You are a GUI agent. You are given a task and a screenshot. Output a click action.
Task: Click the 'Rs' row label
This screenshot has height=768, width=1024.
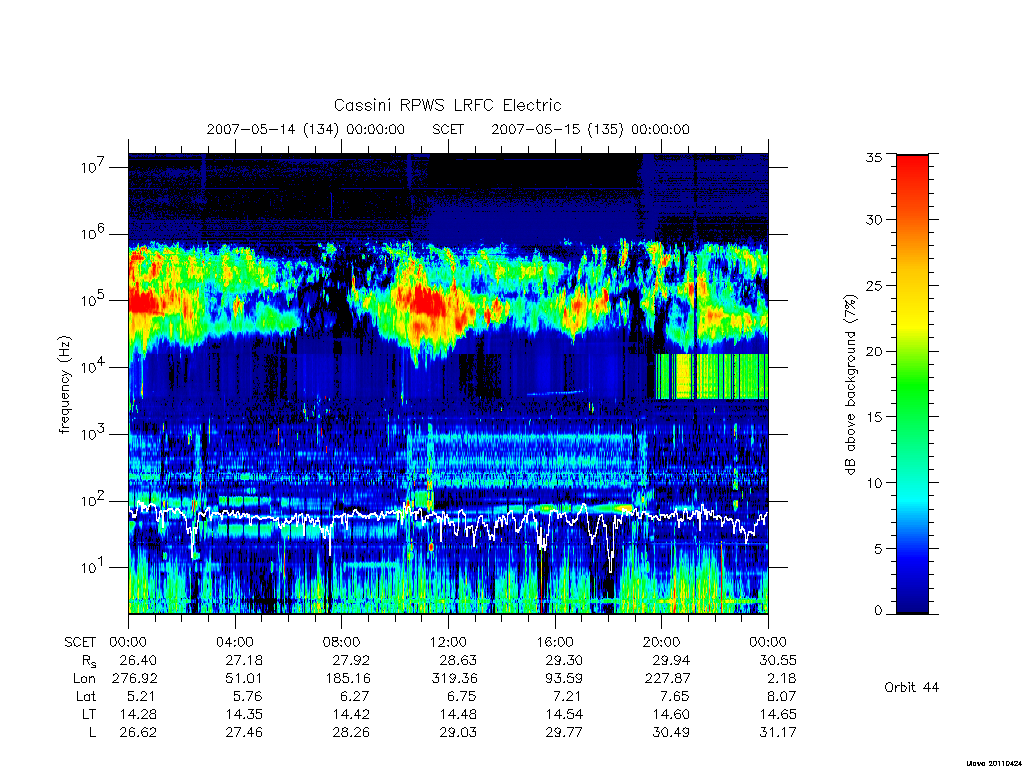pos(87,662)
